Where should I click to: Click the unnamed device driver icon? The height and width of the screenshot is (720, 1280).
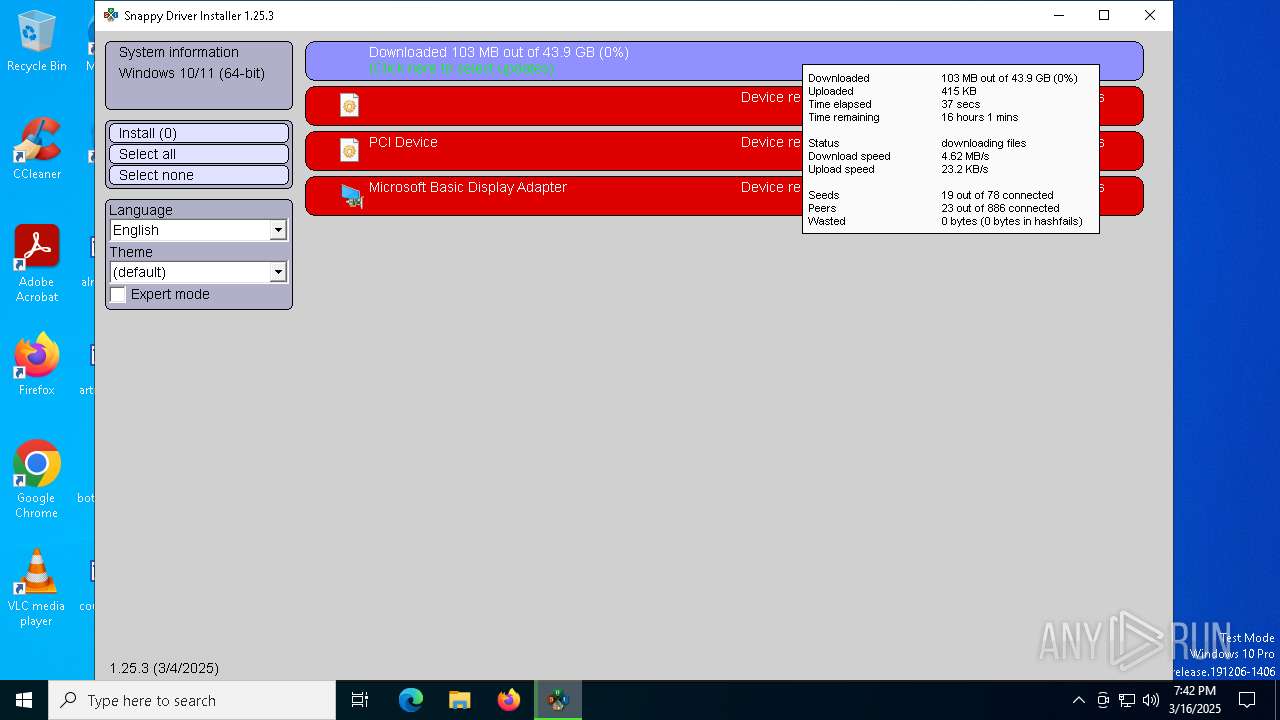349,105
